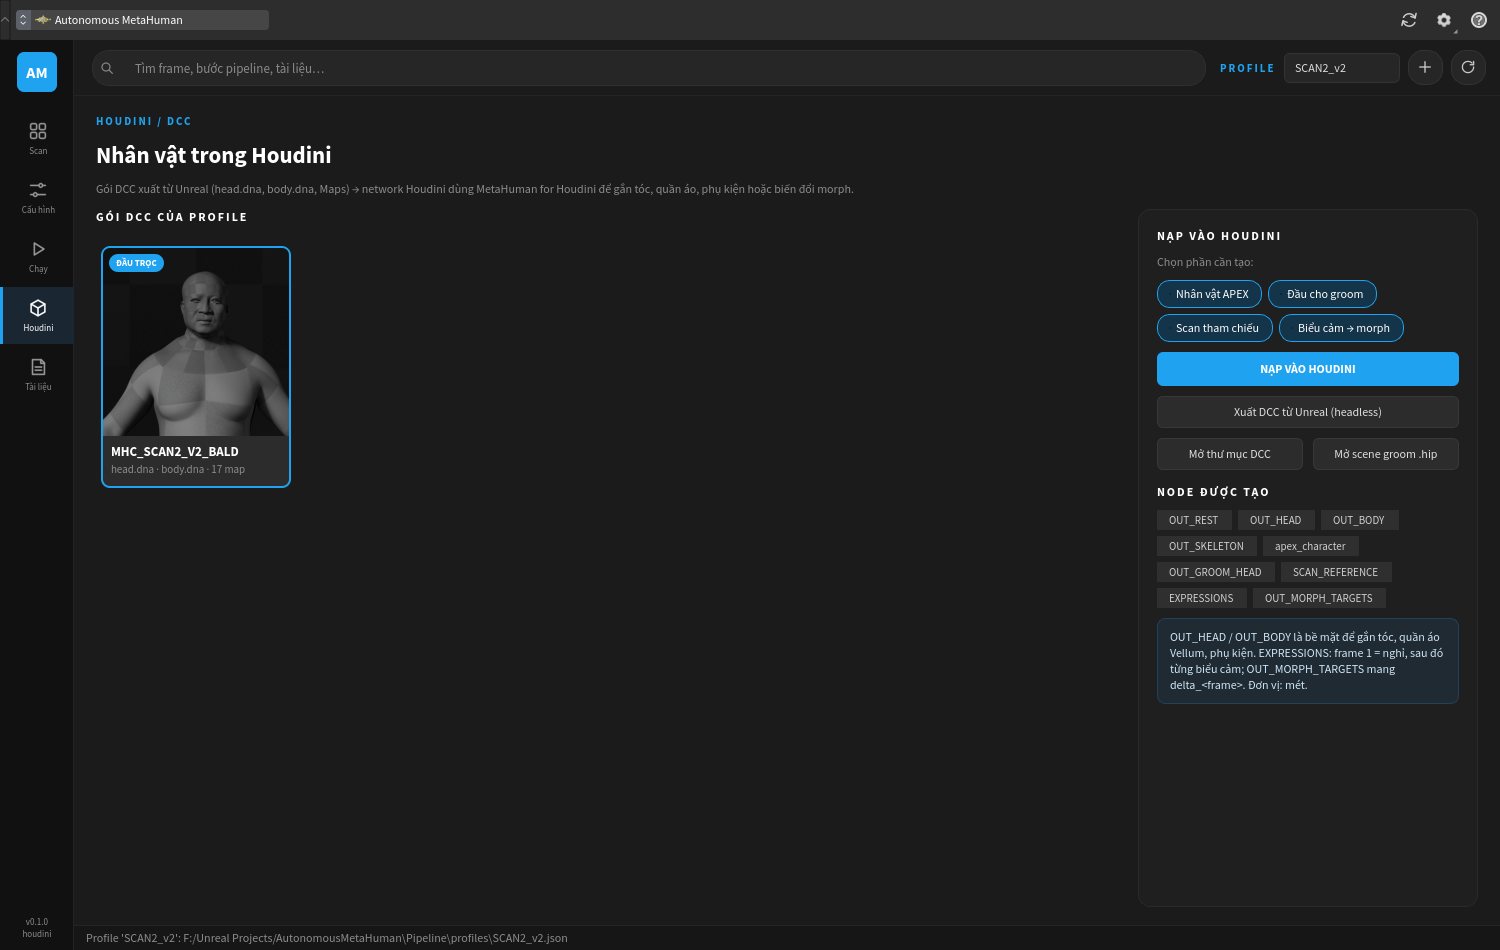Image resolution: width=1500 pixels, height=950 pixels.
Task: Click the HOUDINI / DCC breadcrumb
Action: (x=144, y=121)
